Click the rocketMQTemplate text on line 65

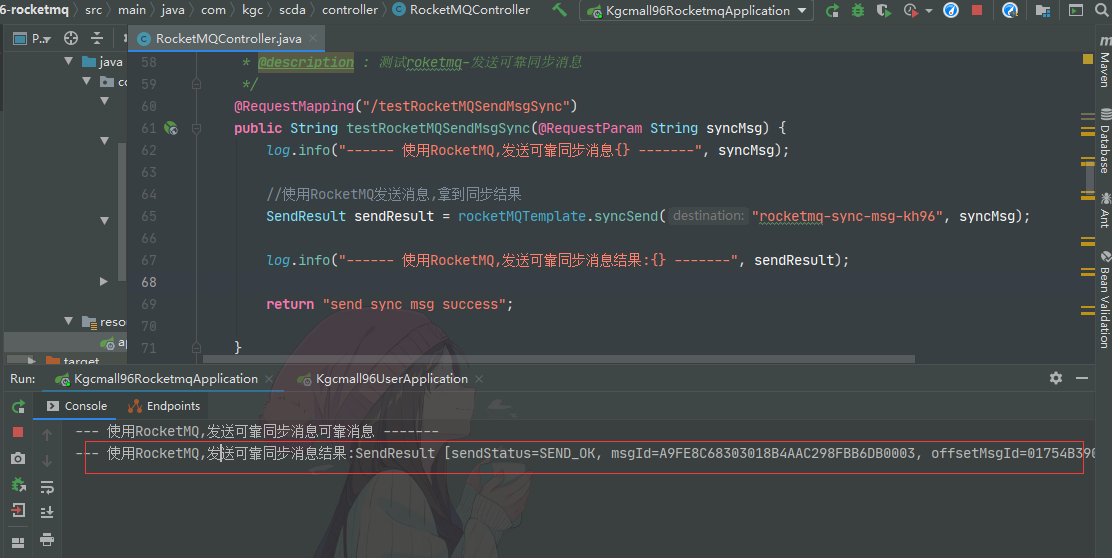click(522, 216)
